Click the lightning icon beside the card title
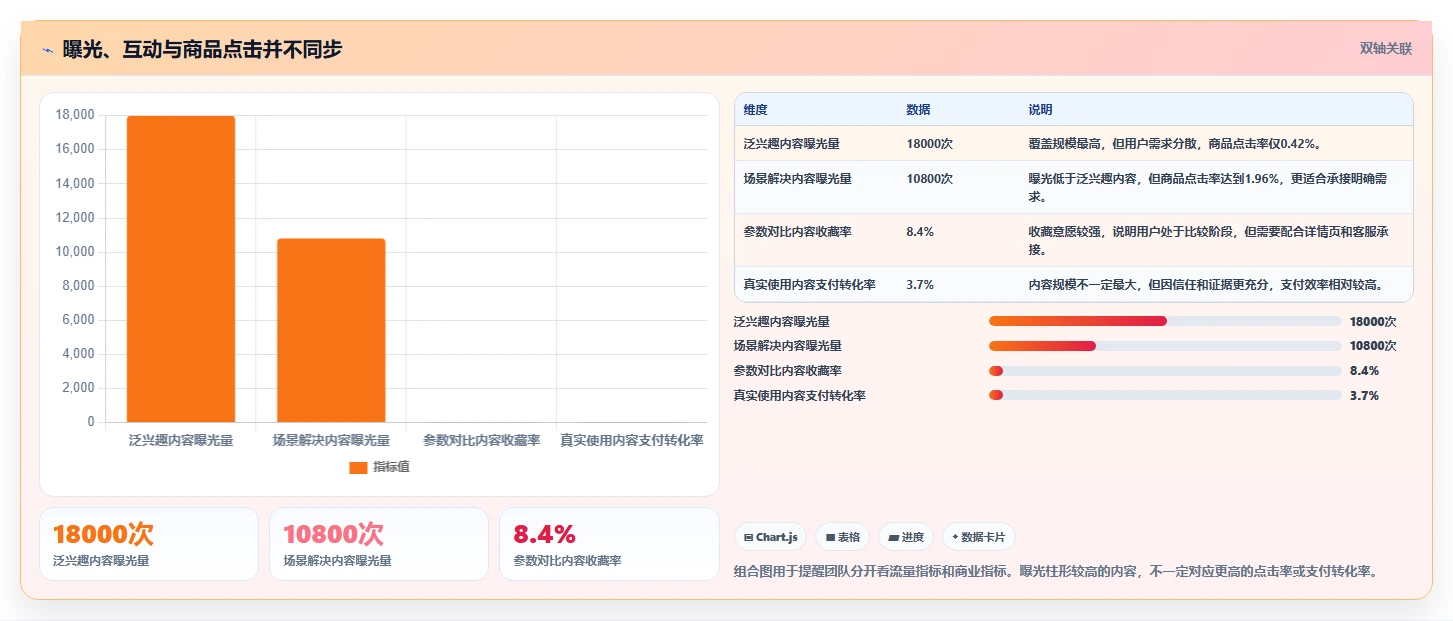 point(48,49)
